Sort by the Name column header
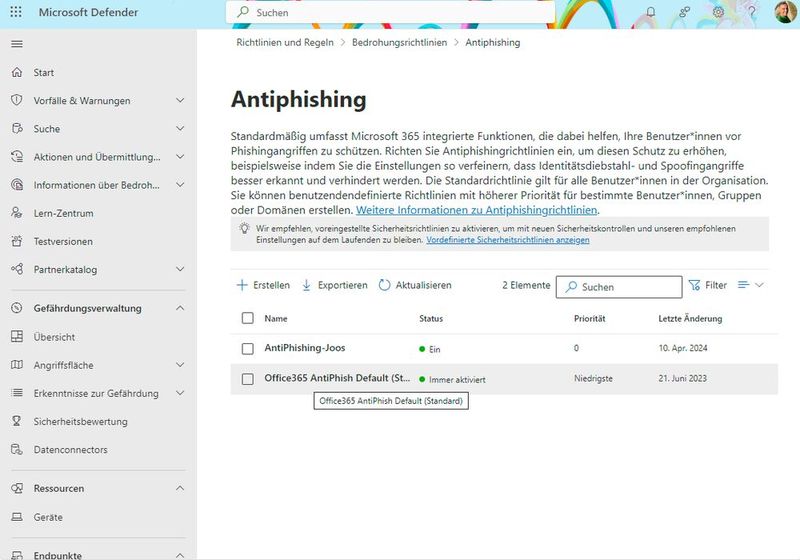This screenshot has height=560, width=800. click(x=276, y=318)
